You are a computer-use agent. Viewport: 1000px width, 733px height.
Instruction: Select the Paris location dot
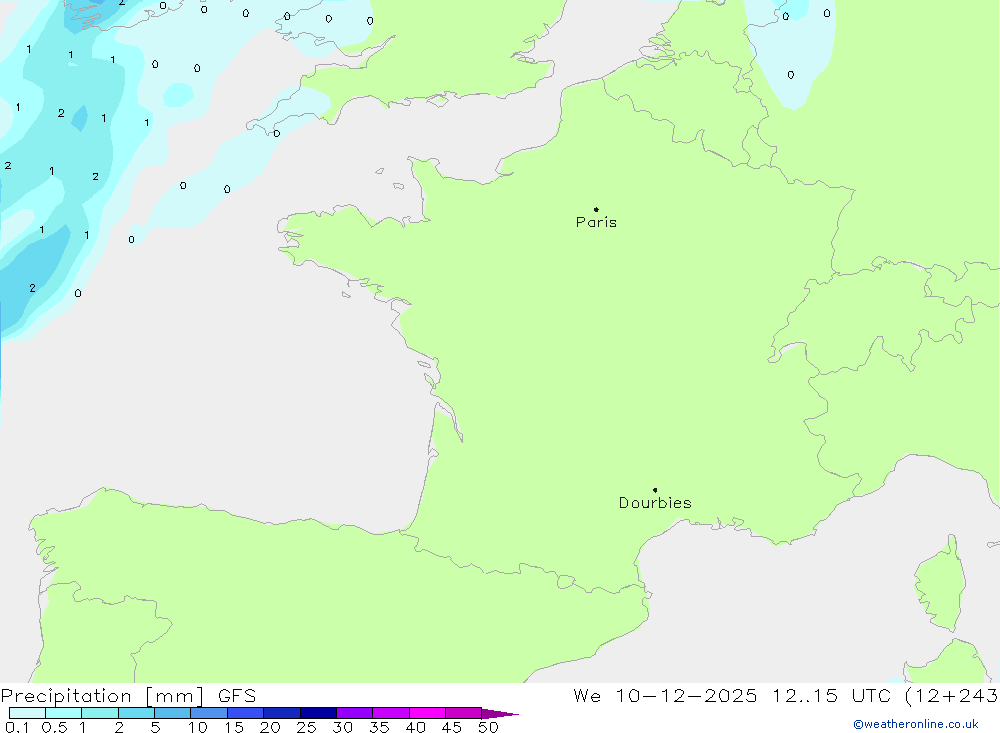click(596, 209)
